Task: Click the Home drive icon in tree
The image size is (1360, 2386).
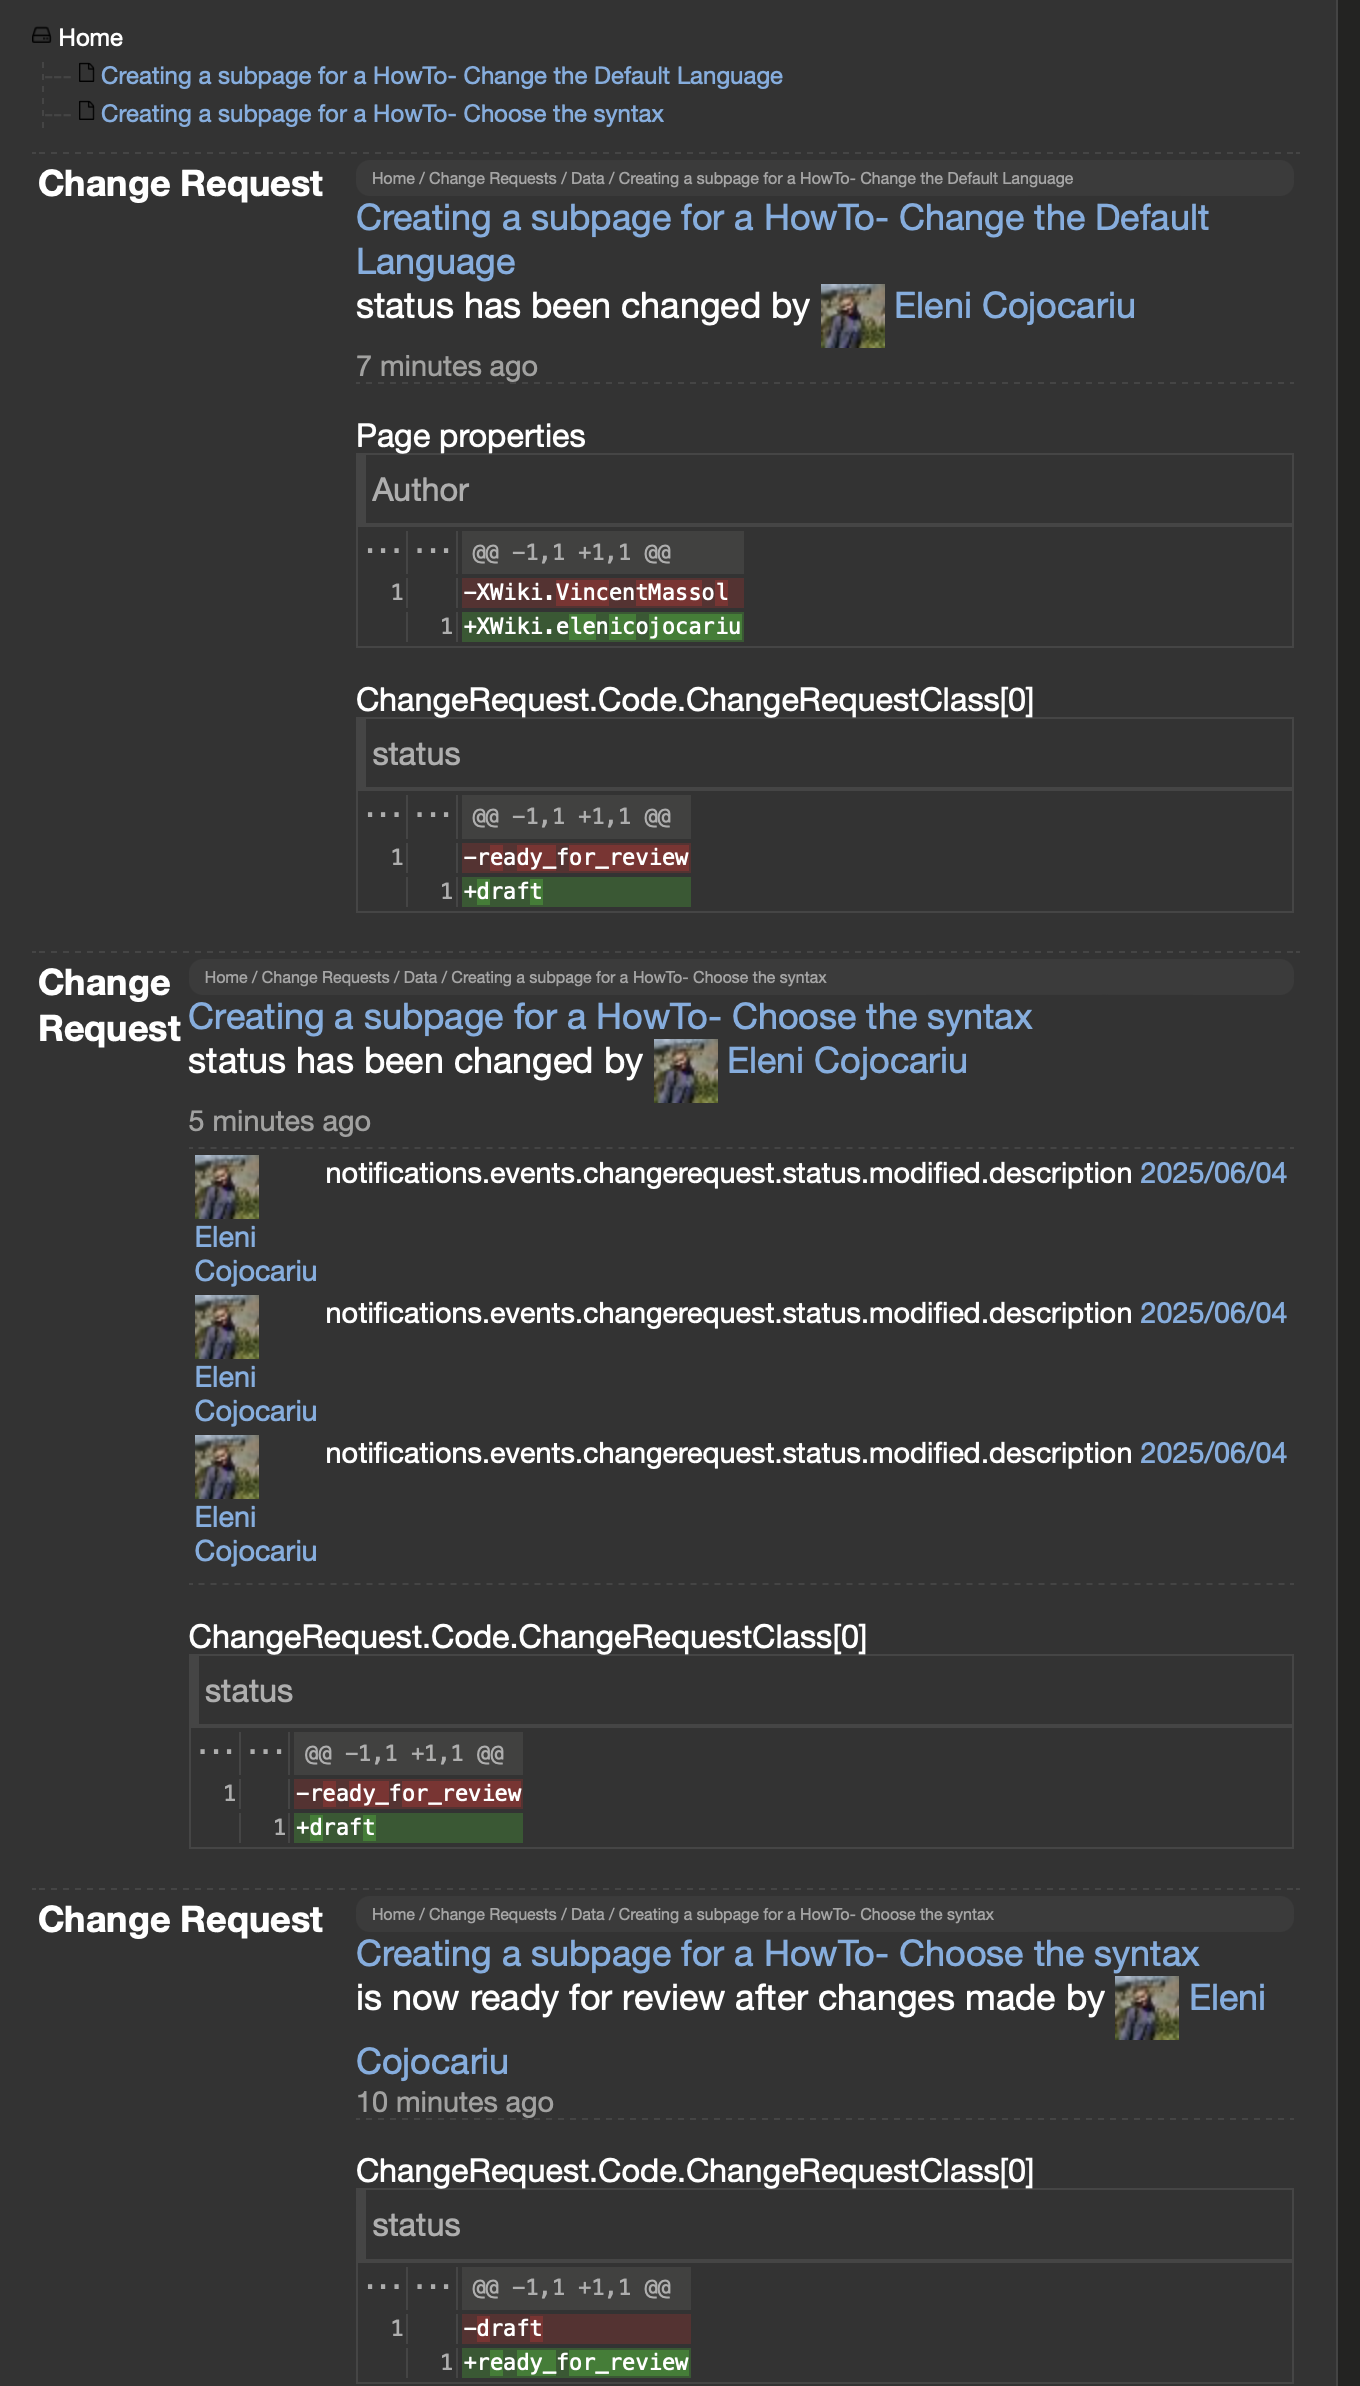Action: 41,36
